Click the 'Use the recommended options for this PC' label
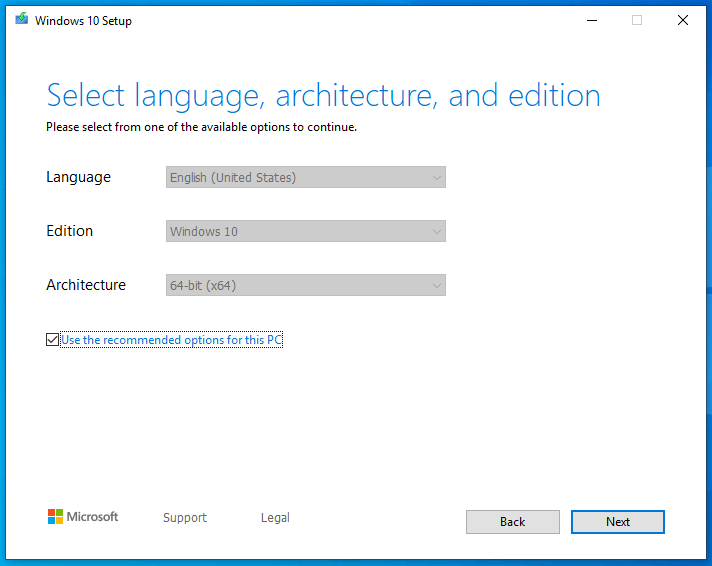The width and height of the screenshot is (712, 566). click(x=172, y=340)
